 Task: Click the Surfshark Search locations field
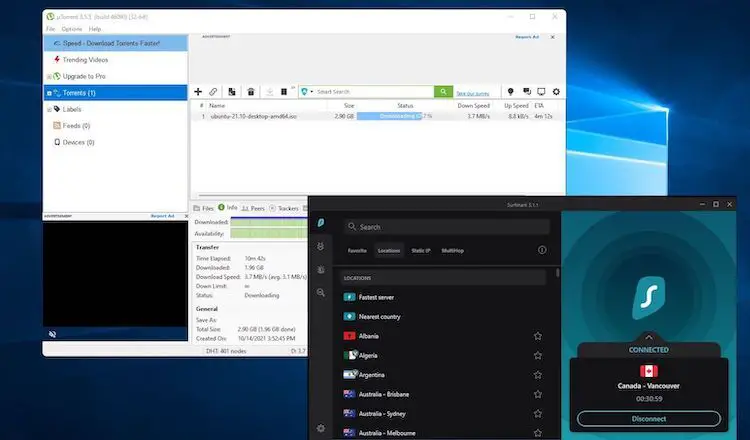(x=447, y=227)
